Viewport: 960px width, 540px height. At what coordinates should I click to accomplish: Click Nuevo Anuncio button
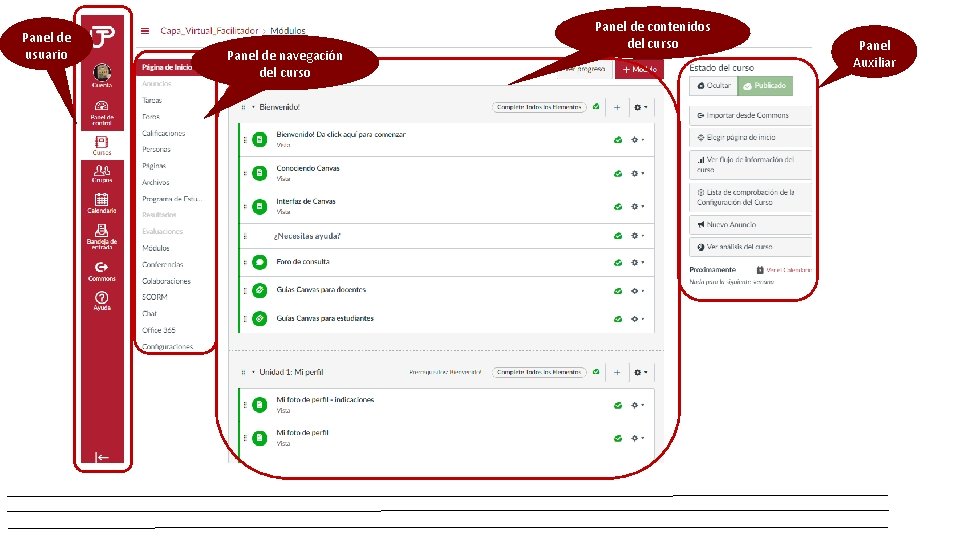tap(751, 225)
